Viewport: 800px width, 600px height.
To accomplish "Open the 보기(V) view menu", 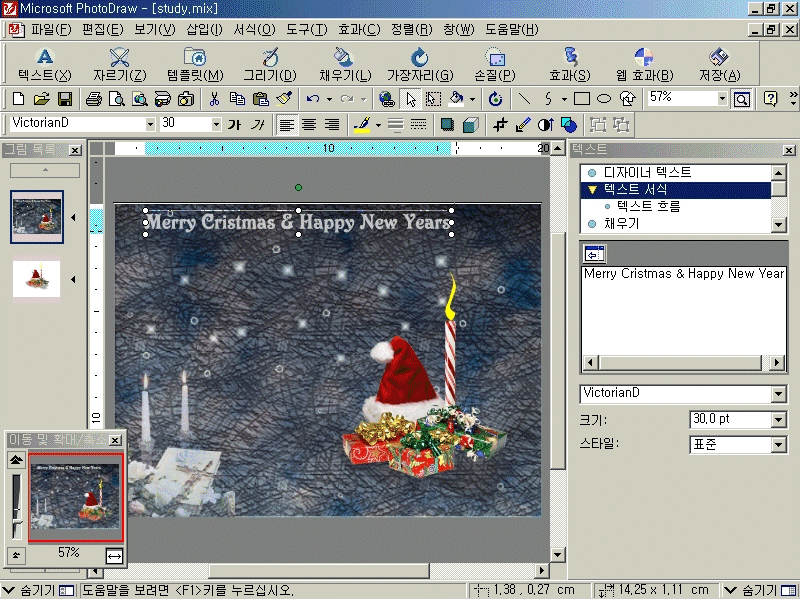I will pos(155,30).
